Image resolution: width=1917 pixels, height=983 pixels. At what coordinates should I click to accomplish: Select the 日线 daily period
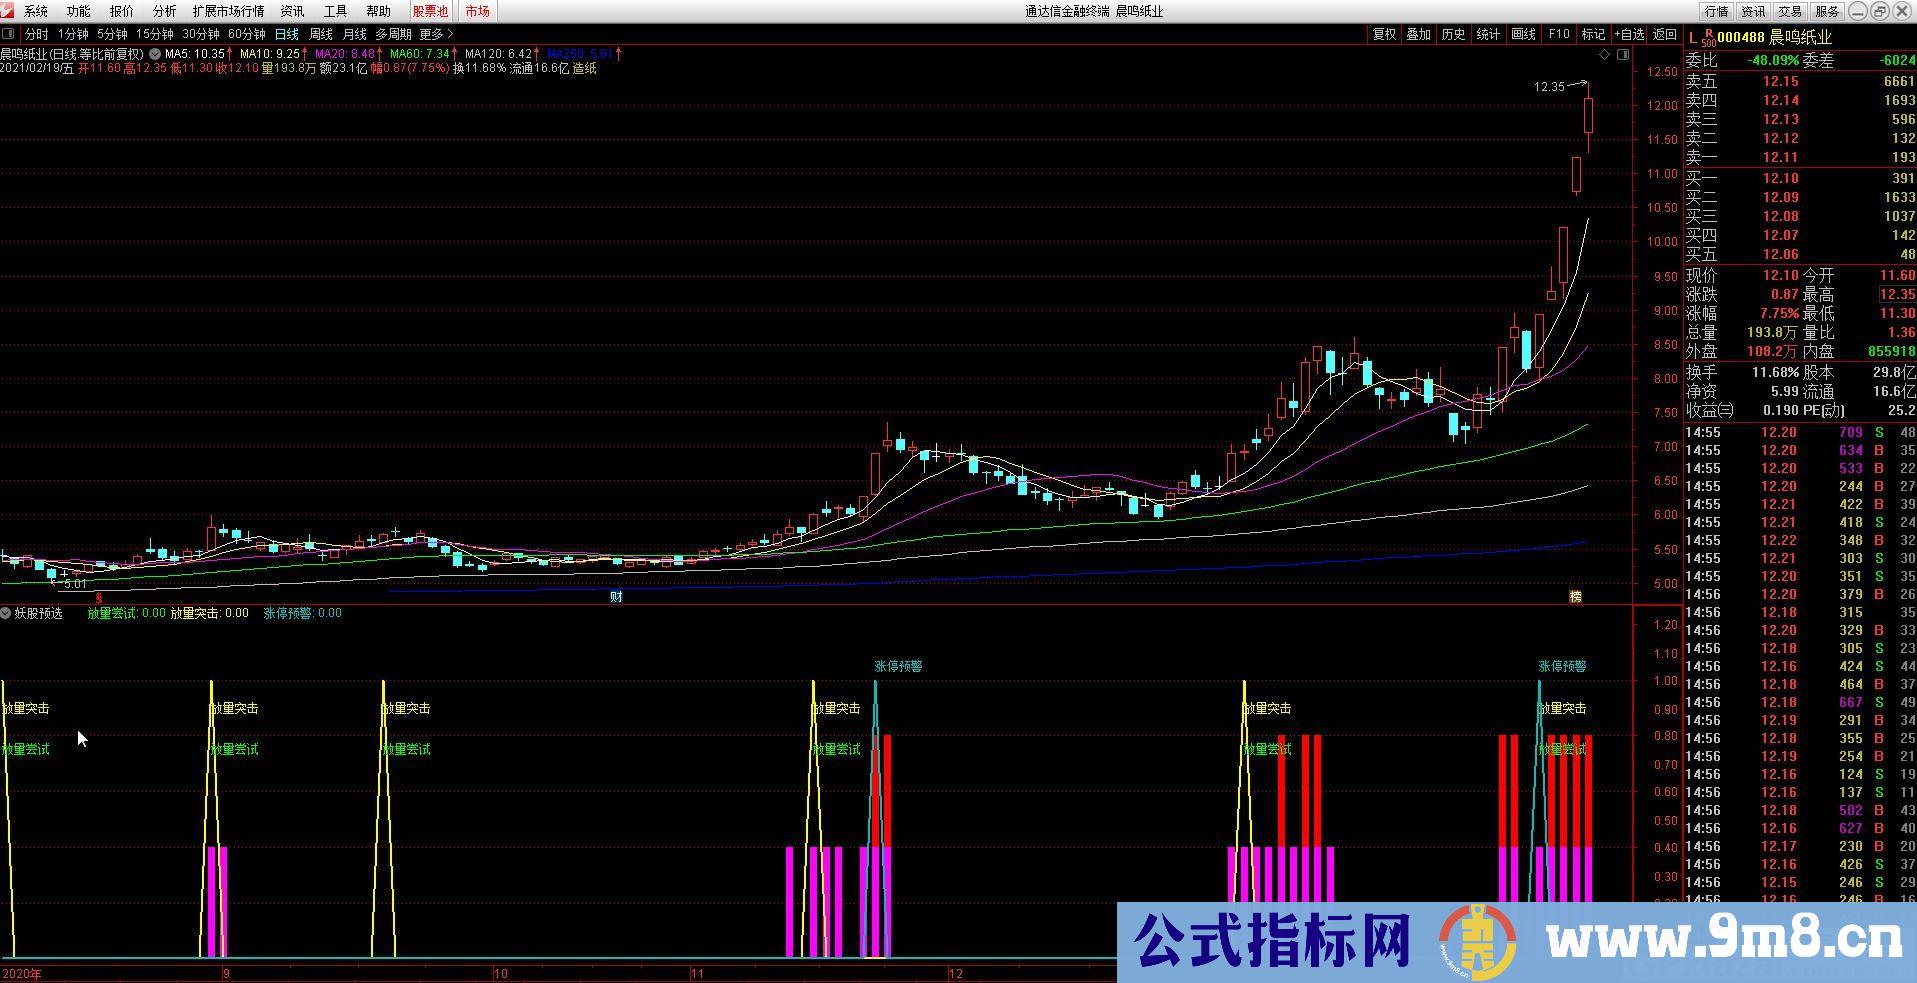coord(286,34)
